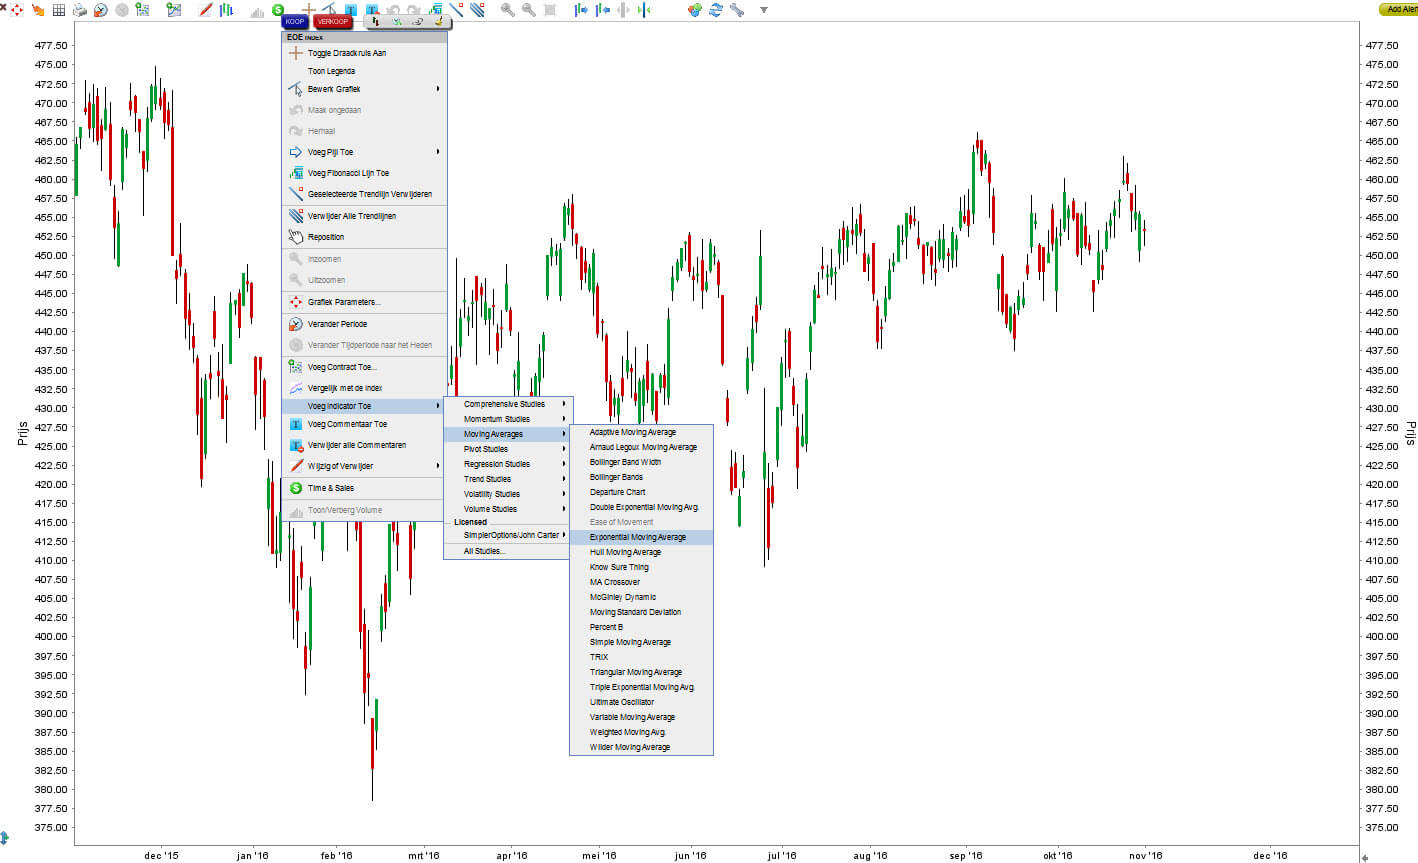The height and width of the screenshot is (863, 1418).
Task: Click the green dollar Time & Sales toolbar icon
Action: pyautogui.click(x=278, y=10)
